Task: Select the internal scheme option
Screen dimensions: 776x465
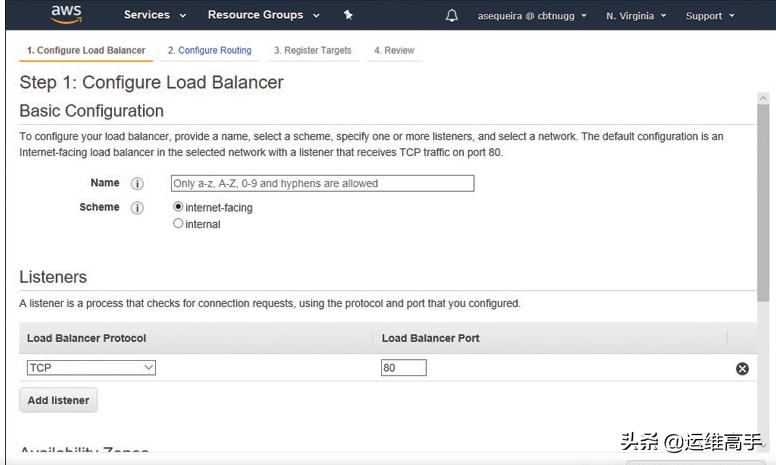Action: coord(179,224)
